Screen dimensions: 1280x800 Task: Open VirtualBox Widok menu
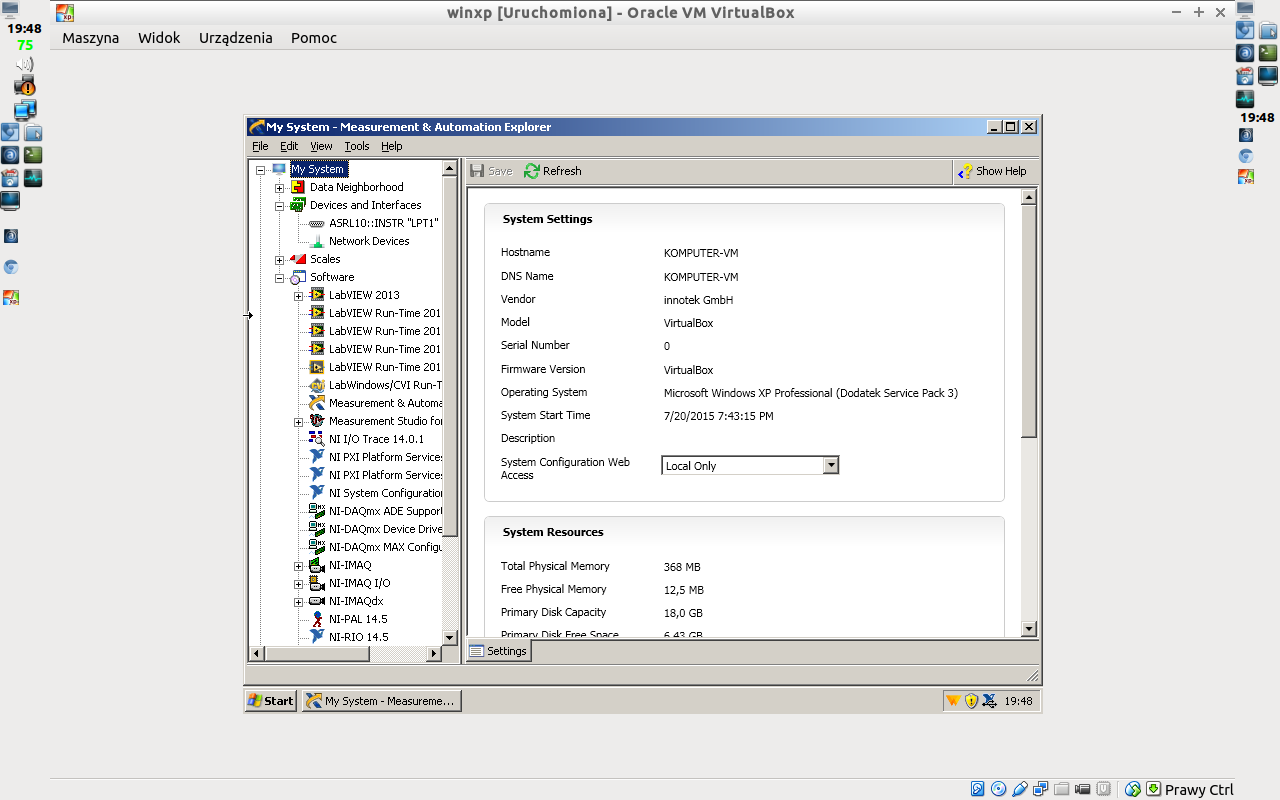pyautogui.click(x=159, y=38)
